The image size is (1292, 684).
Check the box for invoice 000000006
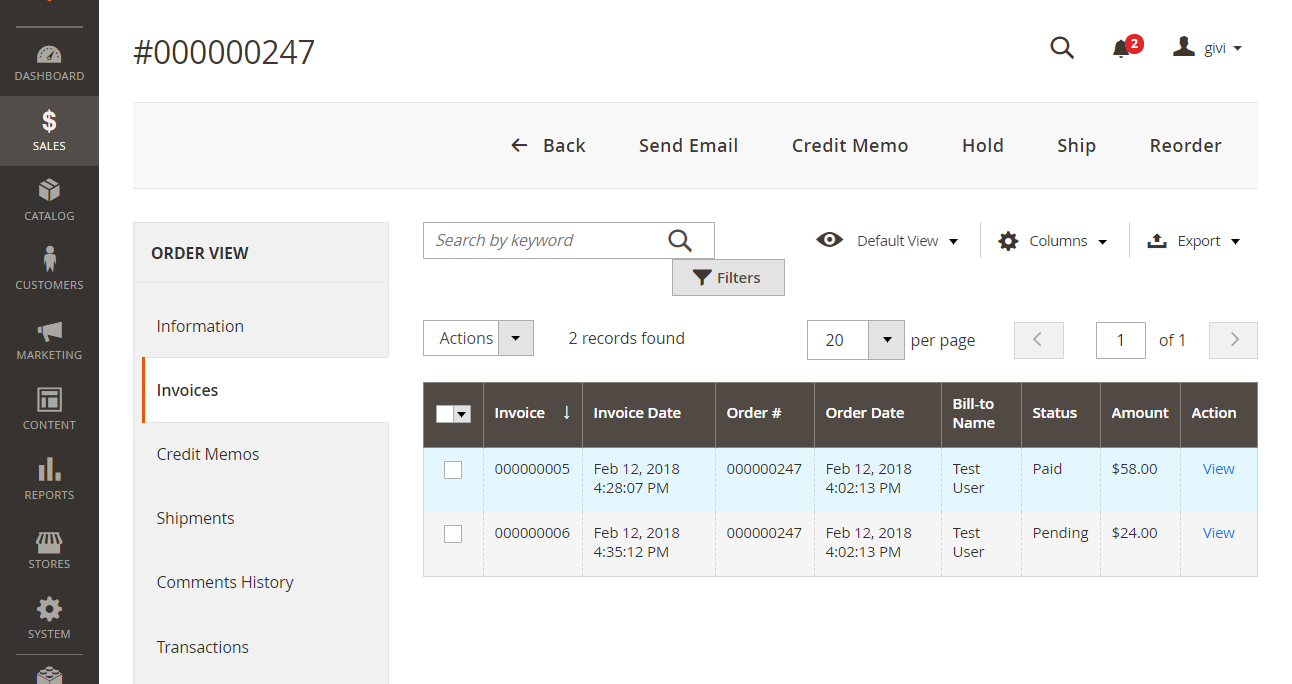(453, 534)
